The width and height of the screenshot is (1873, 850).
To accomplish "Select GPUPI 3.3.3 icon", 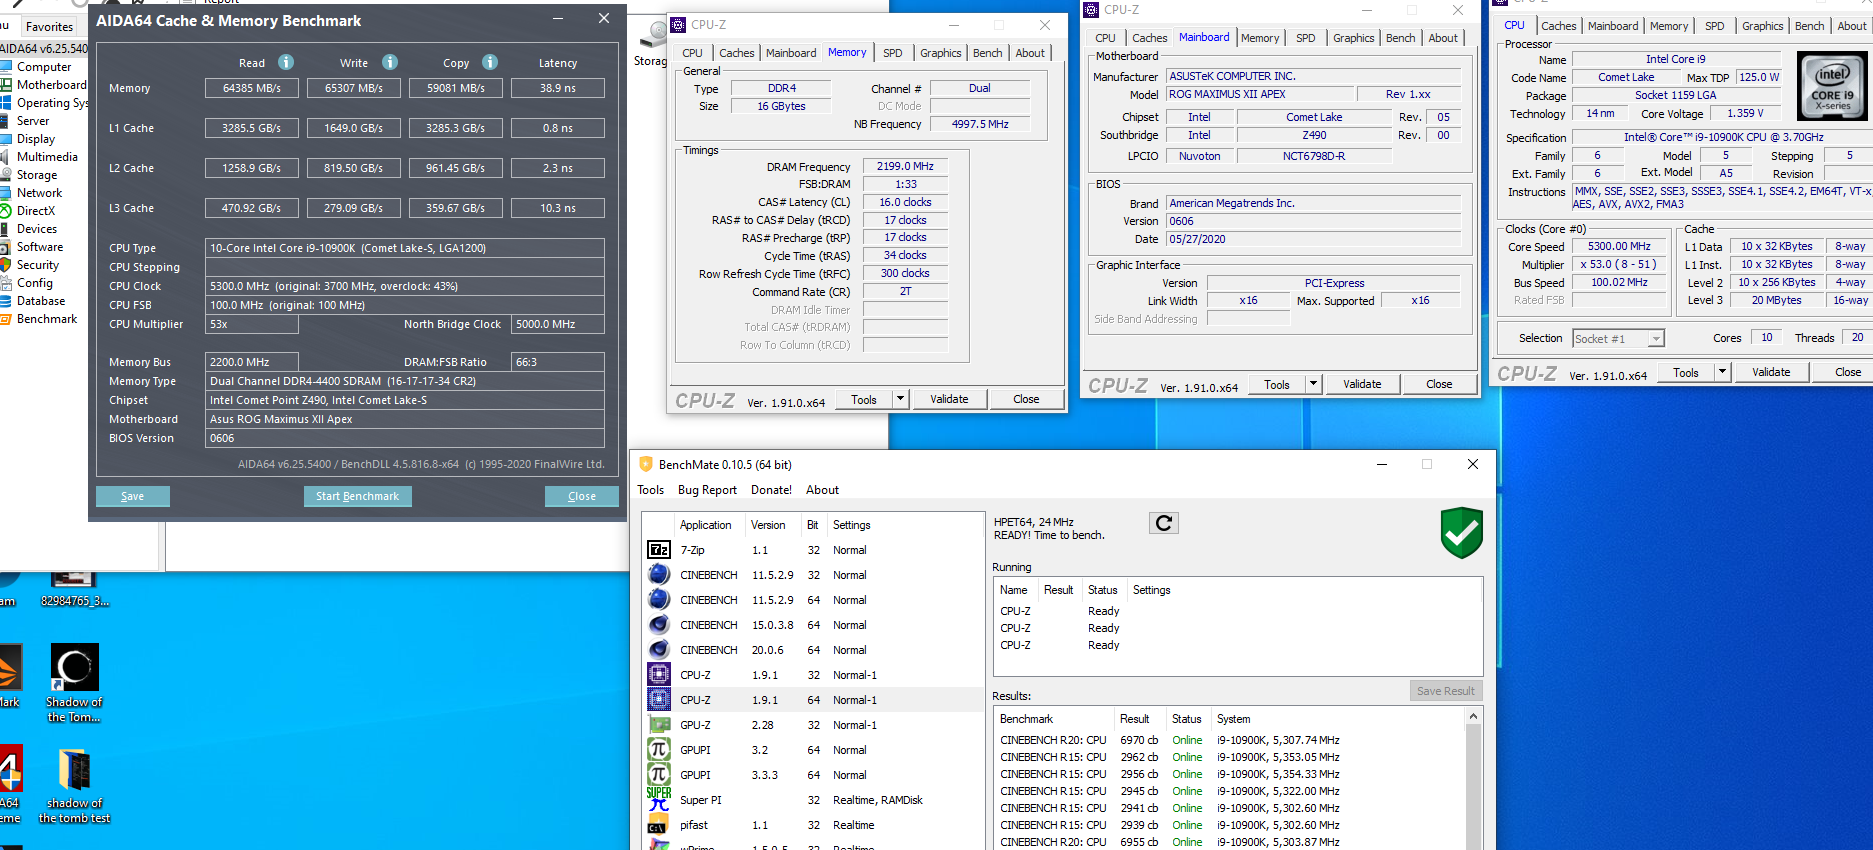I will pyautogui.click(x=659, y=775).
